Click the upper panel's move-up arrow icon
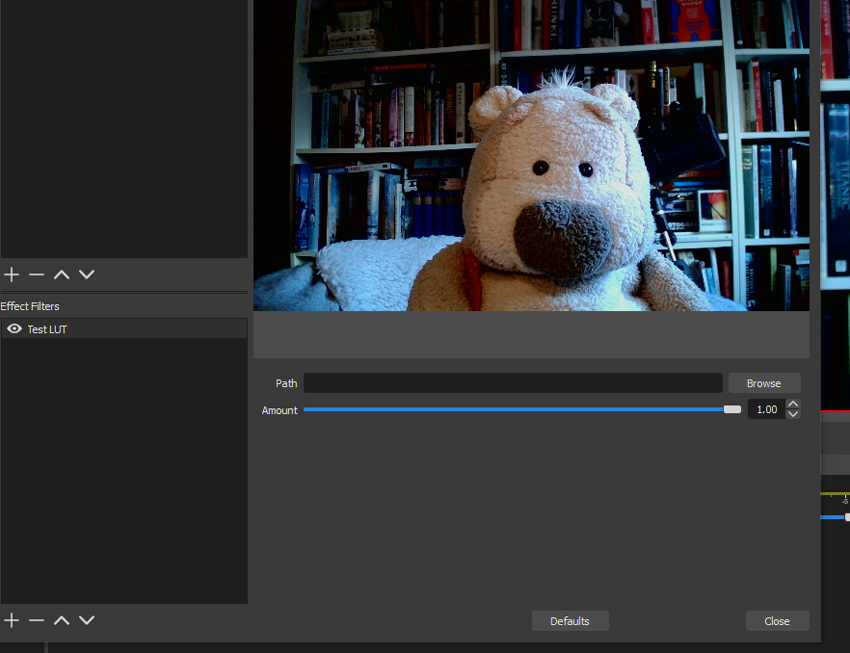This screenshot has width=850, height=653. coord(61,274)
